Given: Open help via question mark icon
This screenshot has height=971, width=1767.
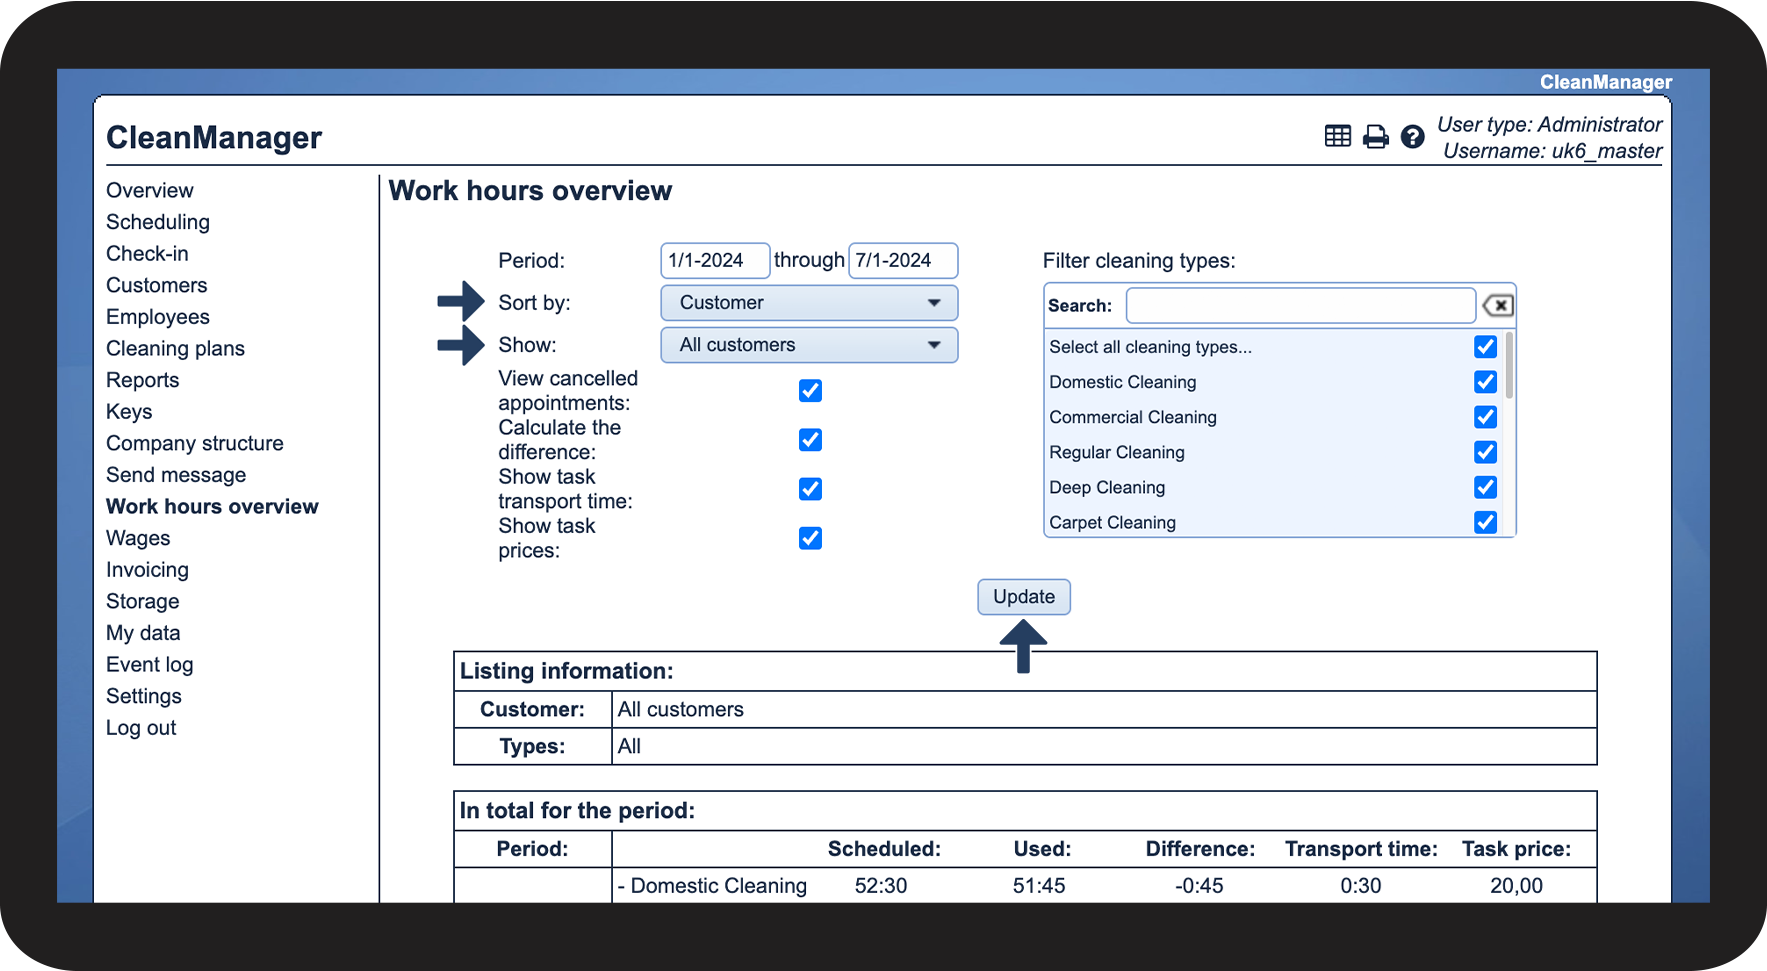Looking at the screenshot, I should pyautogui.click(x=1412, y=136).
